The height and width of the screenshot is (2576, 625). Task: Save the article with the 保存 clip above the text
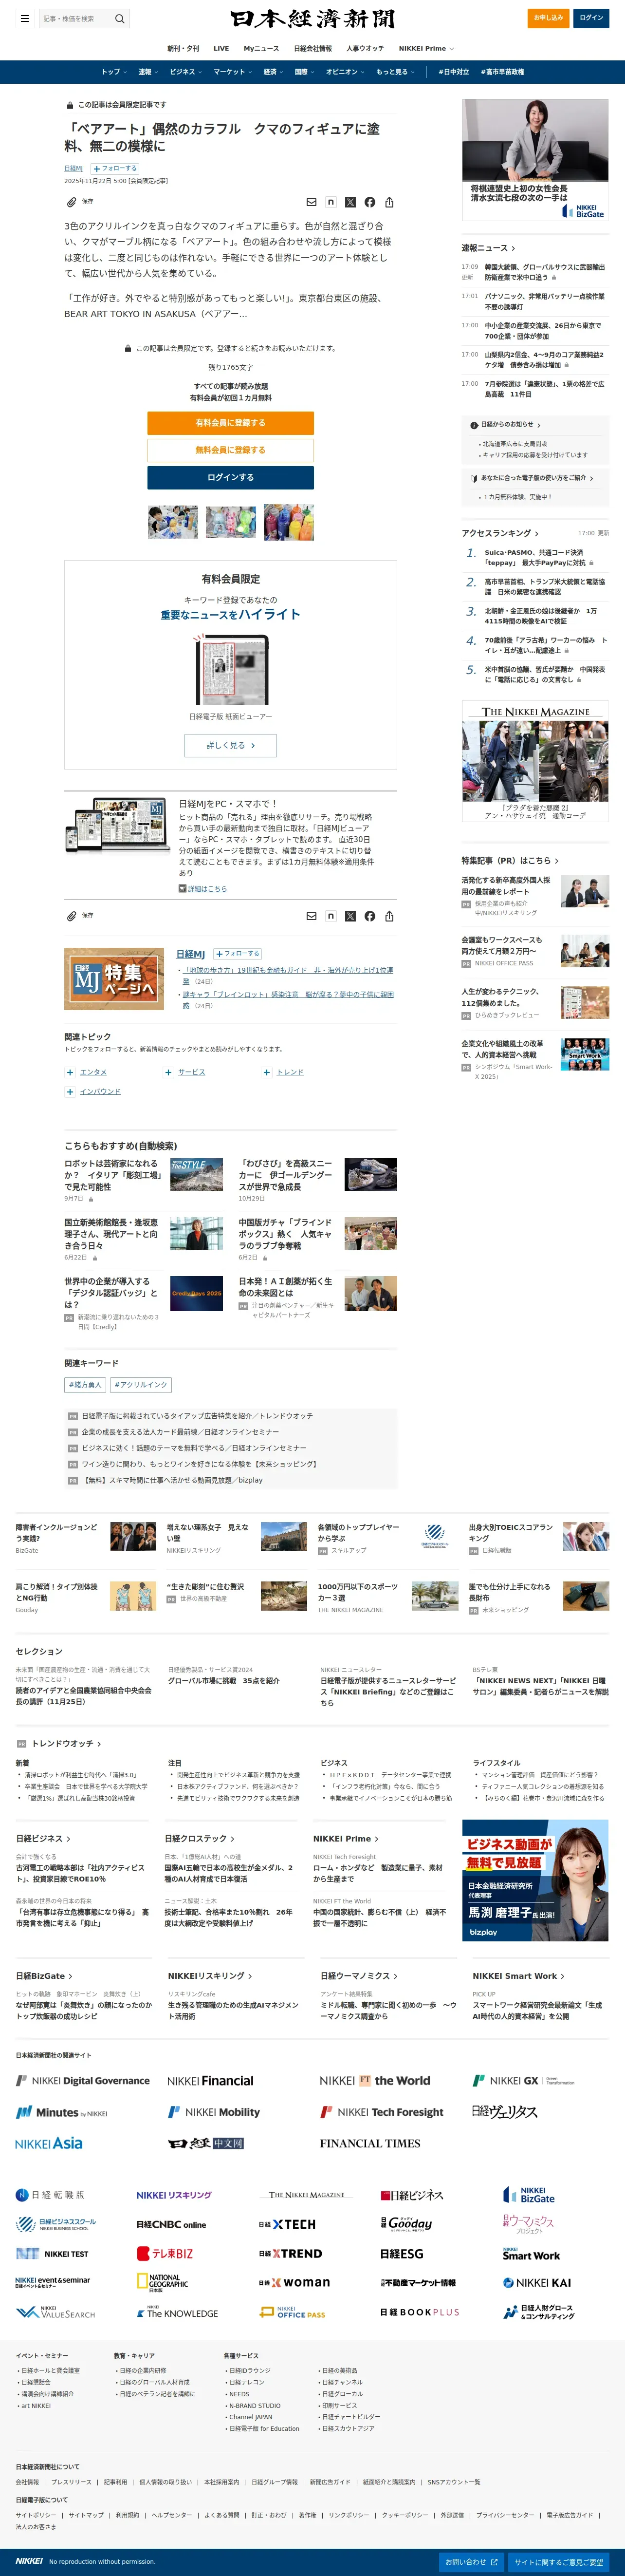tap(80, 202)
